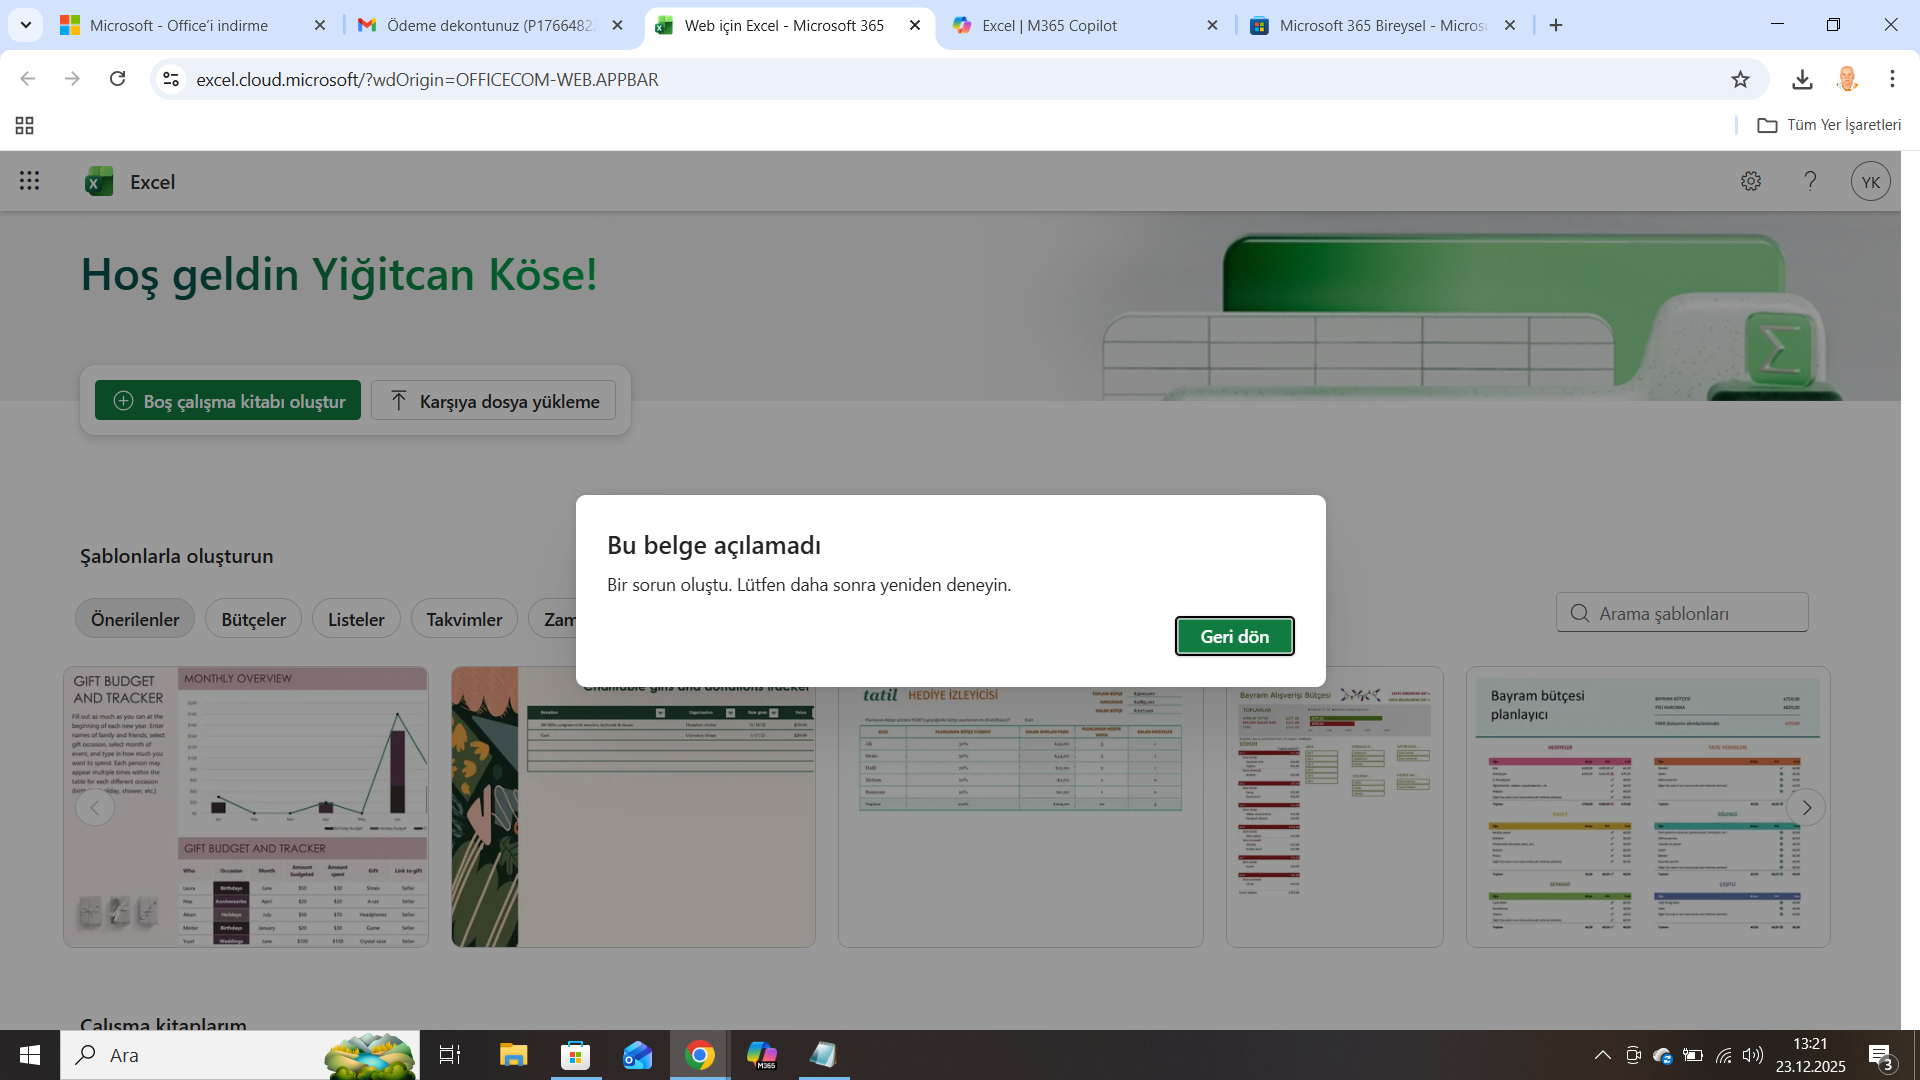Open the Chrome apps grid shortcut
Image resolution: width=1920 pixels, height=1080 pixels.
25,125
